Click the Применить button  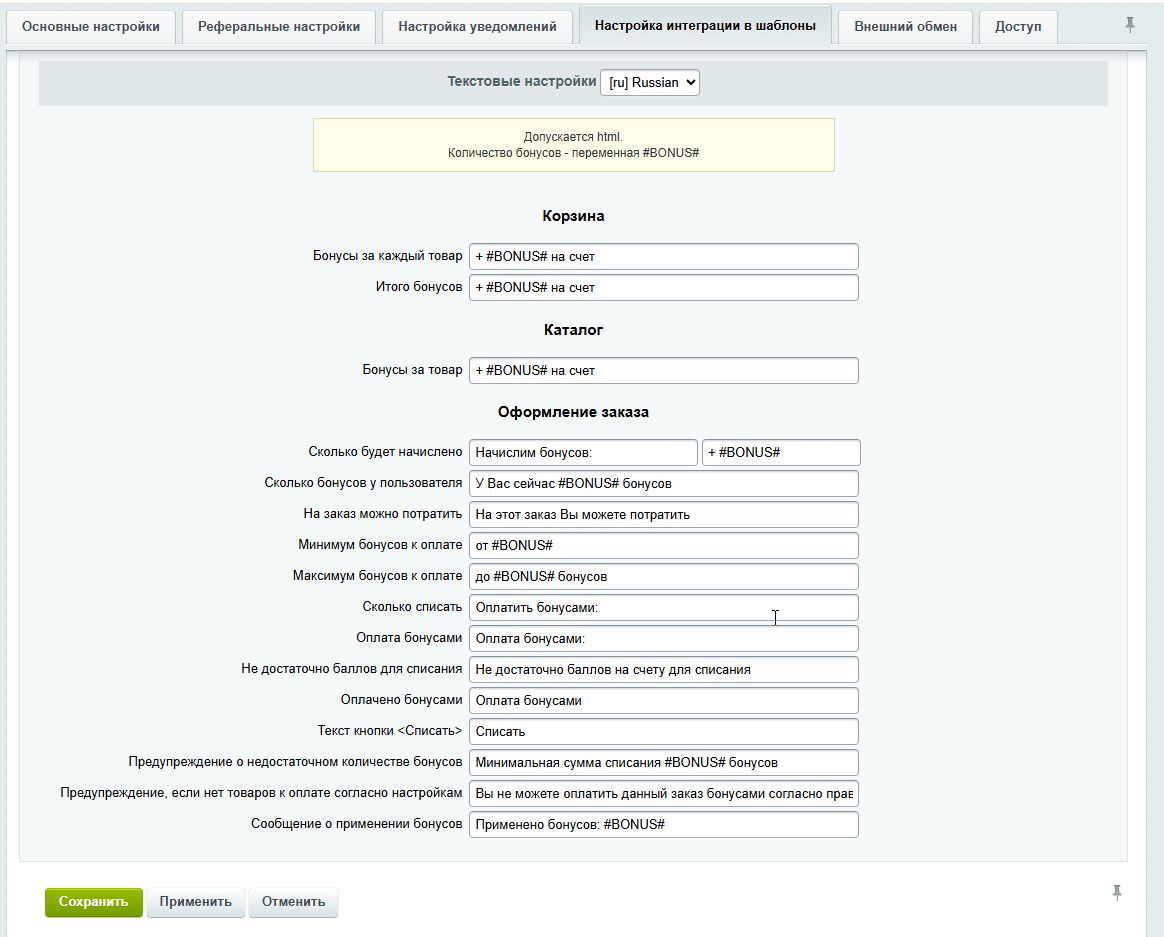(195, 902)
